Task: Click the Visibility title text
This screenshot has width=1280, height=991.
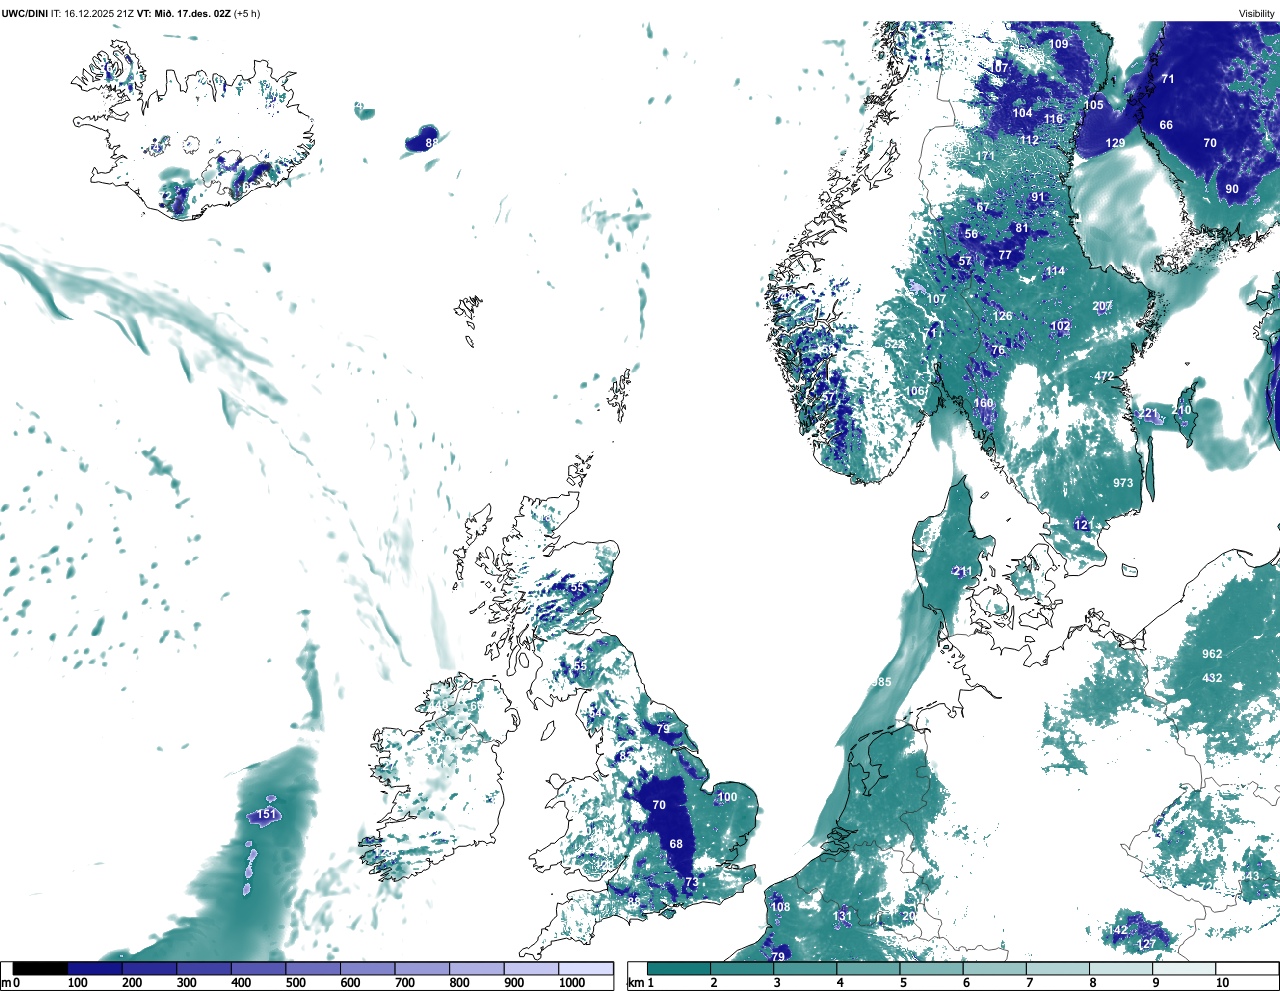Action: (1257, 14)
